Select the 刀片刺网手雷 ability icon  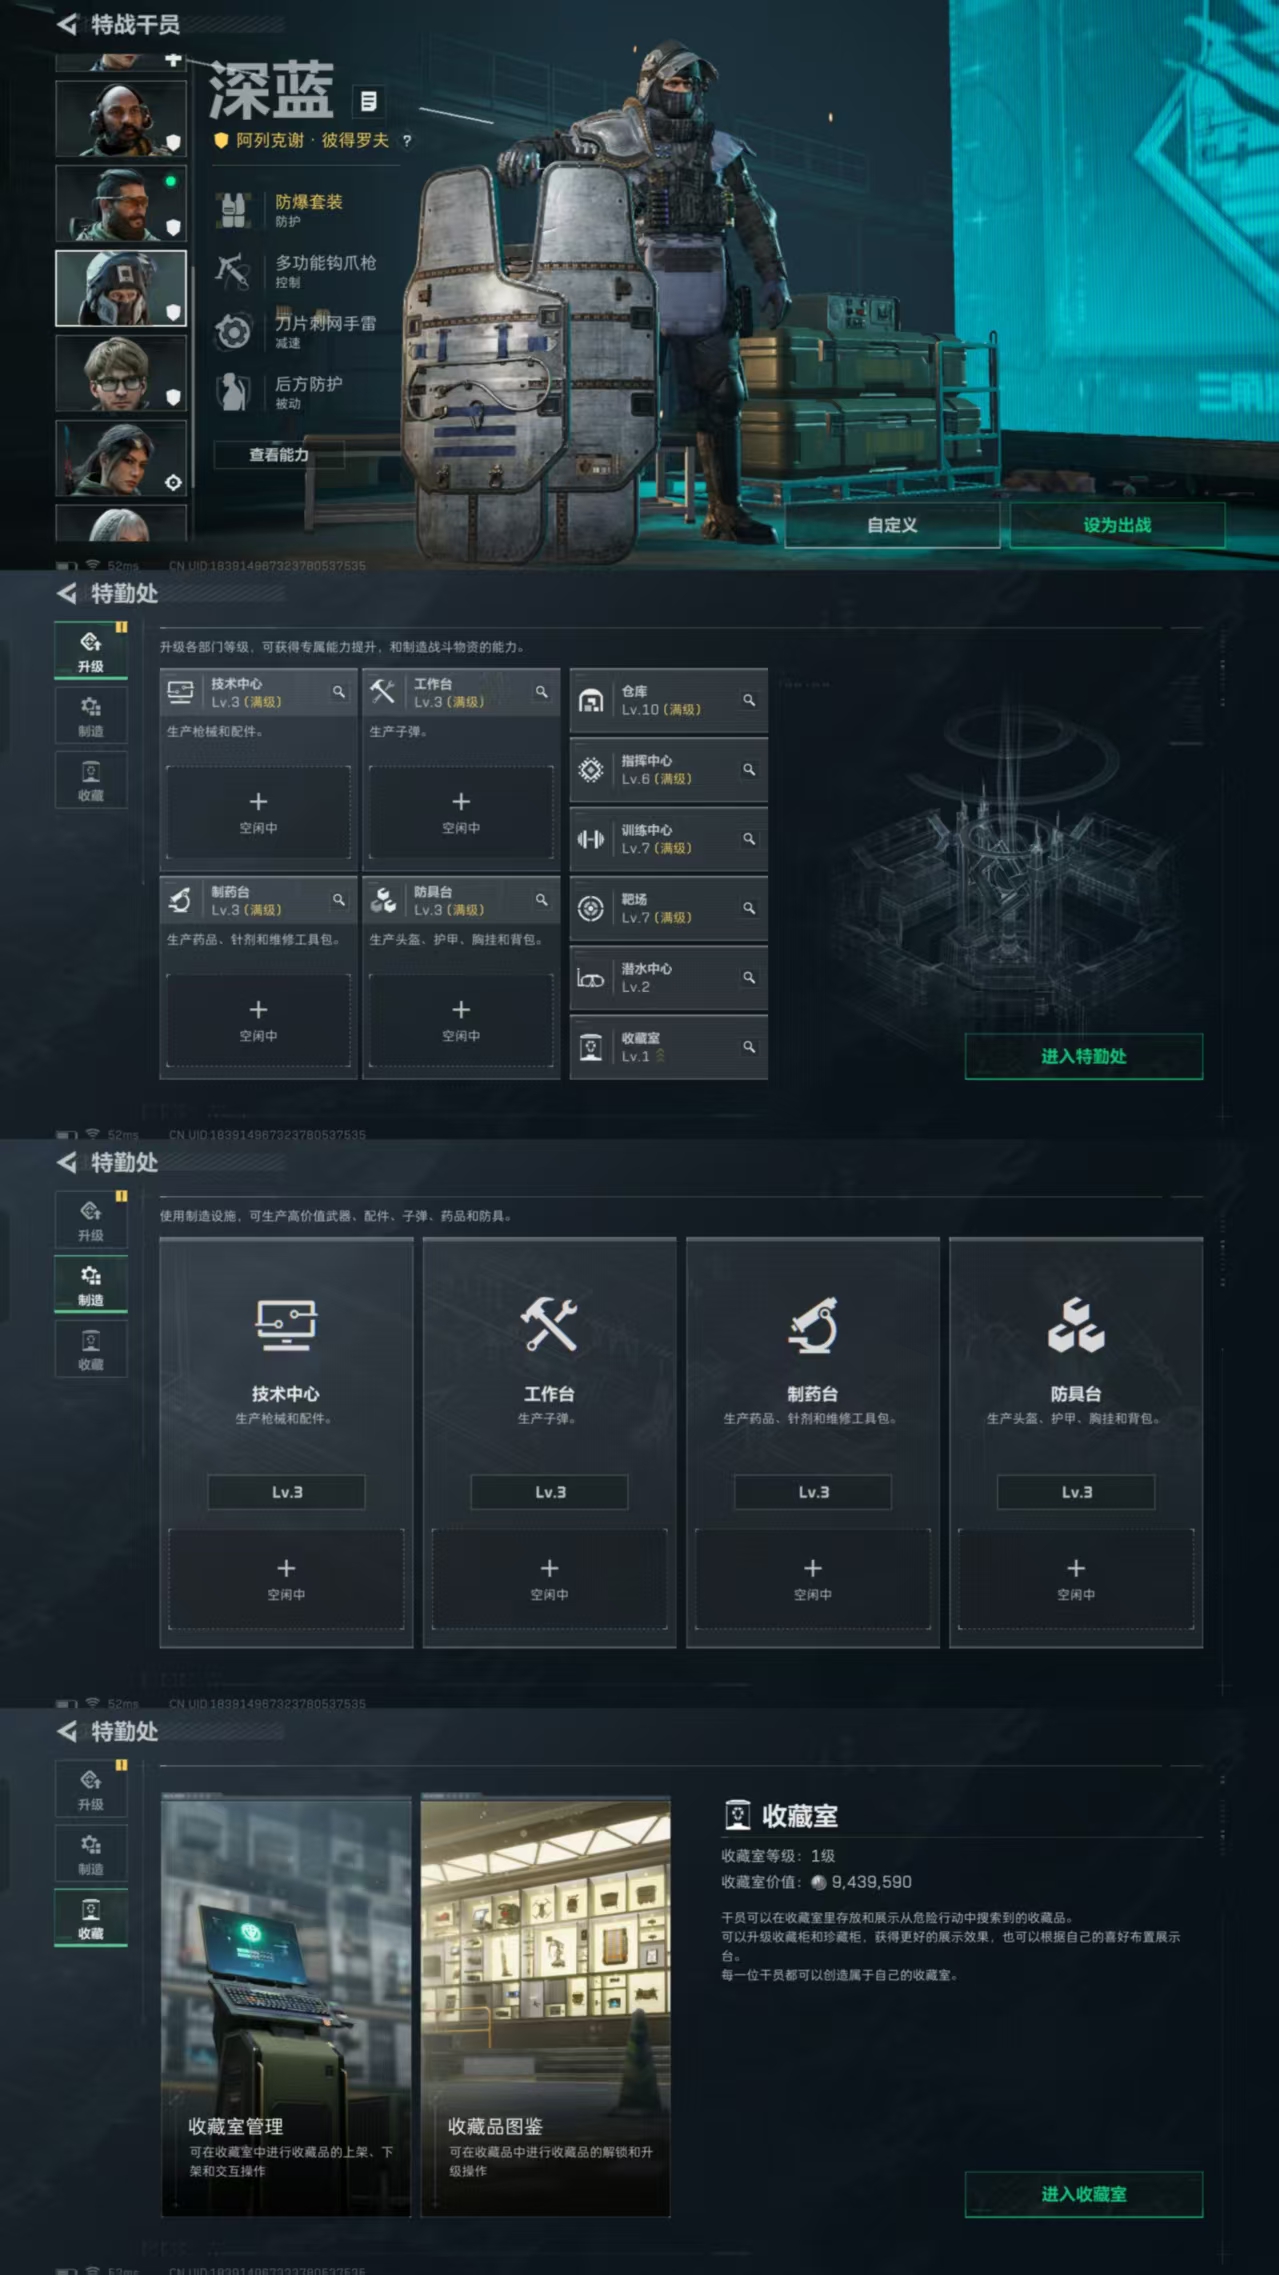coord(233,331)
